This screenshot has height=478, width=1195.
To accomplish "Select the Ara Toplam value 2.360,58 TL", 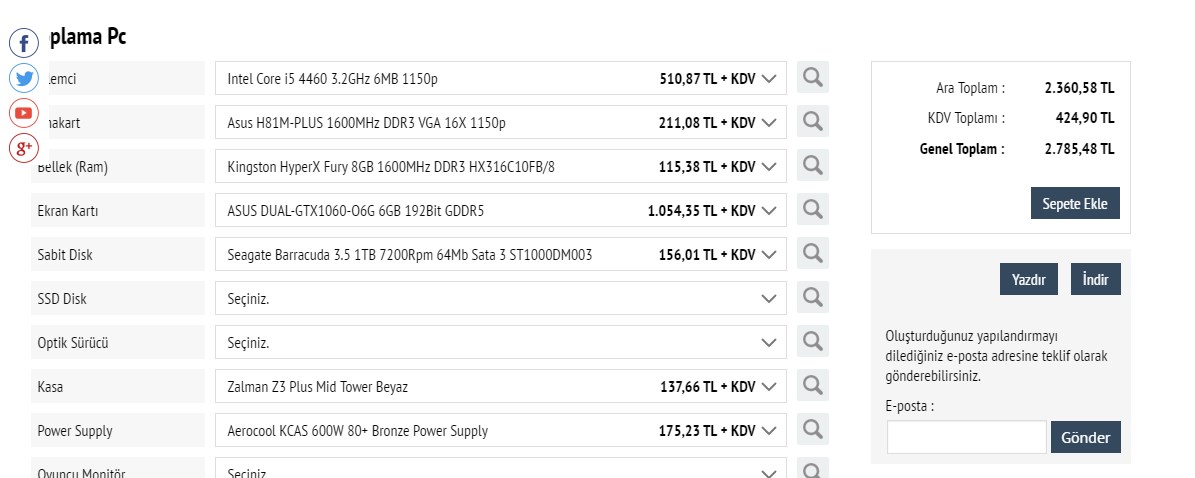I will tap(1079, 88).
